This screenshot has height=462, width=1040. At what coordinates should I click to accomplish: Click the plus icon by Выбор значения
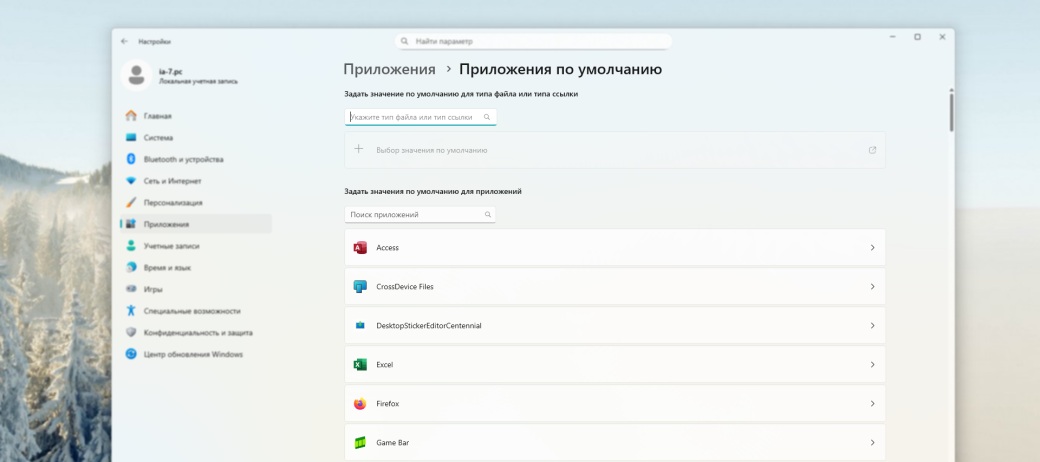pos(358,149)
